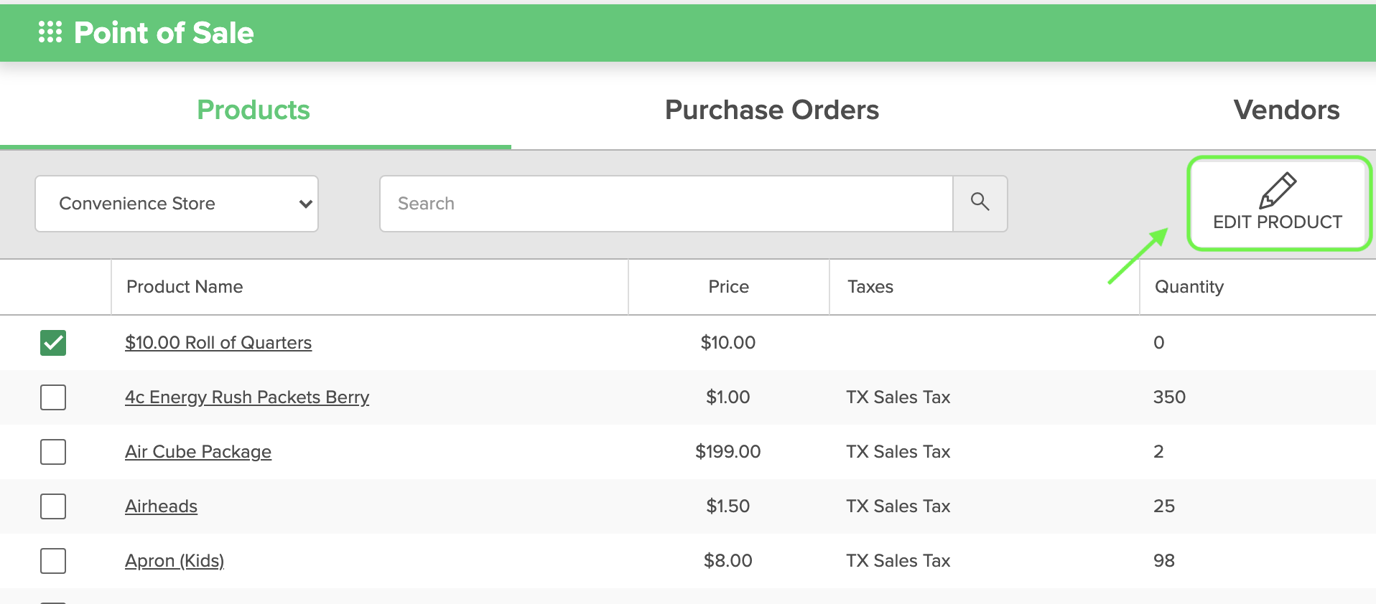
Task: Open the $10.00 Roll of Quarters link
Action: (218, 342)
